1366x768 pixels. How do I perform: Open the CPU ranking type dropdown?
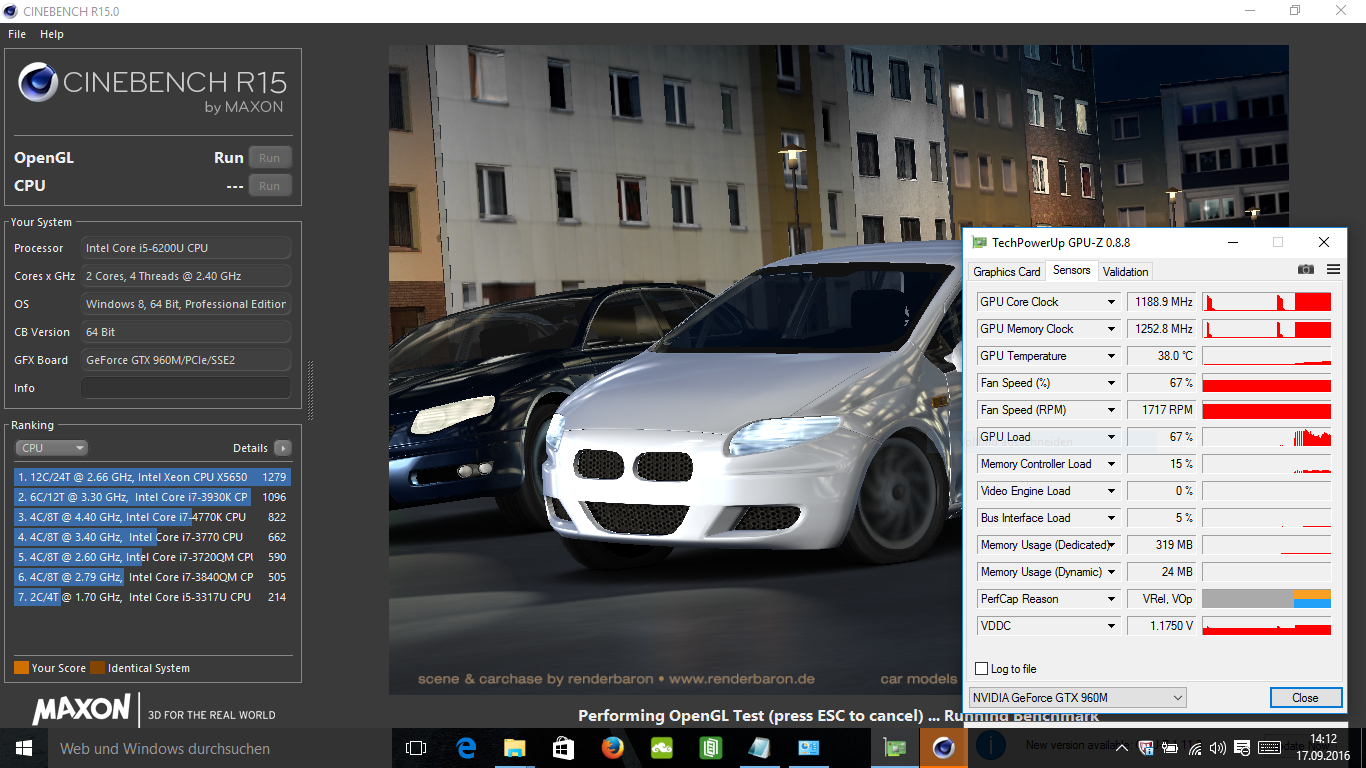pyautogui.click(x=51, y=448)
